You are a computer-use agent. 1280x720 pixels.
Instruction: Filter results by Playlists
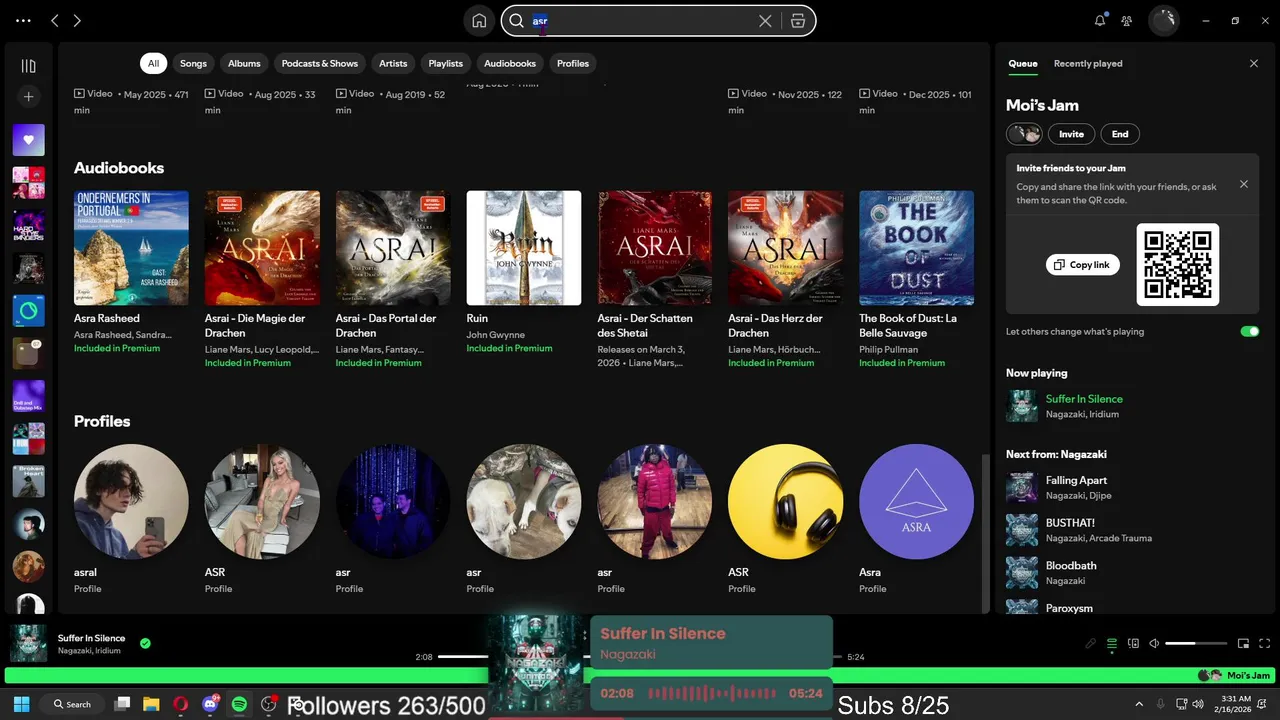pyautogui.click(x=445, y=63)
